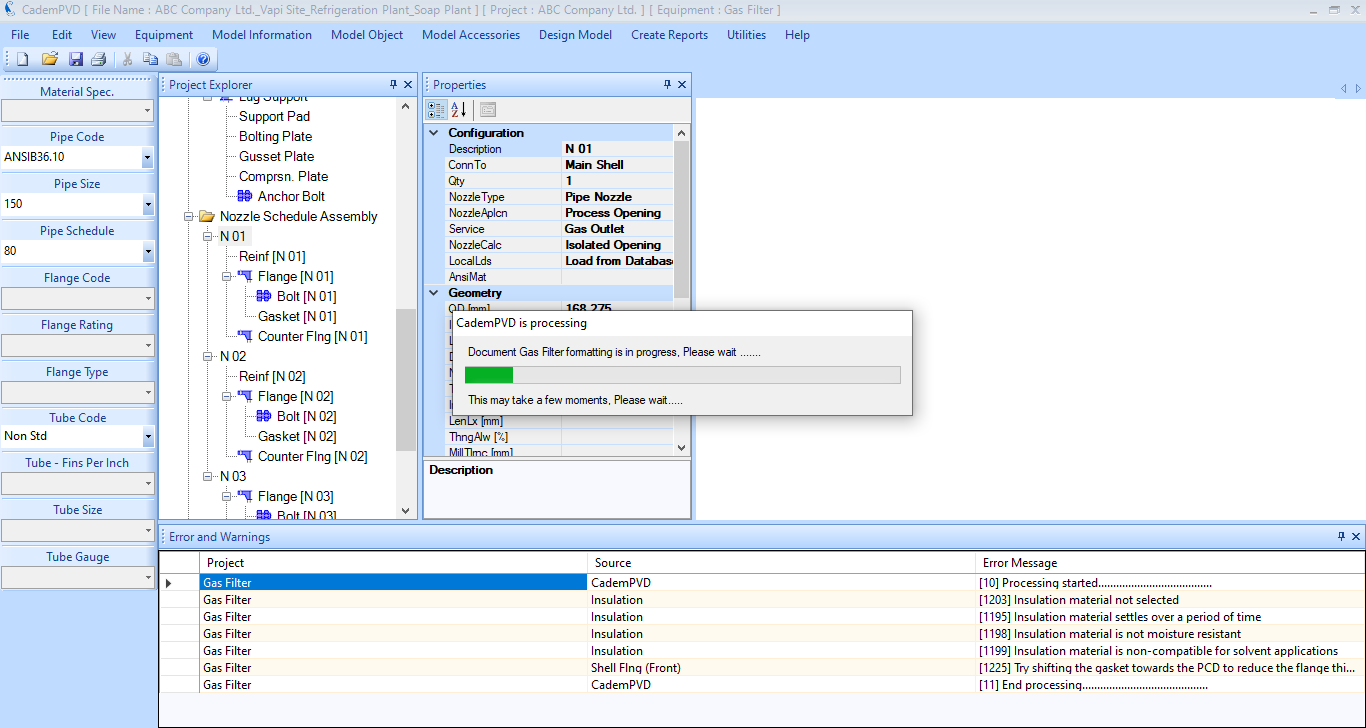Select Bolt [N 01] in the tree
This screenshot has height=728, width=1366.
pyautogui.click(x=306, y=296)
